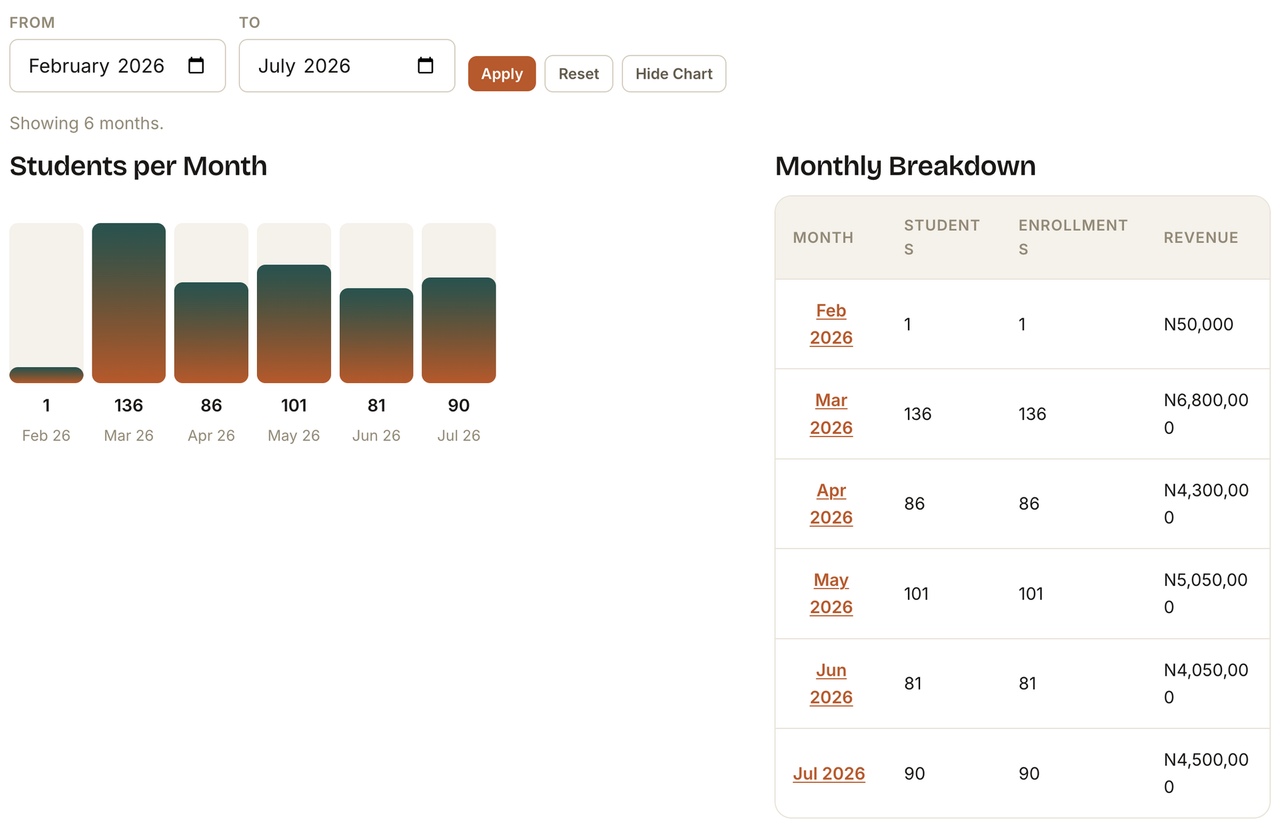Open the May 2026 breakdown link
Screen dimensions: 1279x825
tap(831, 594)
